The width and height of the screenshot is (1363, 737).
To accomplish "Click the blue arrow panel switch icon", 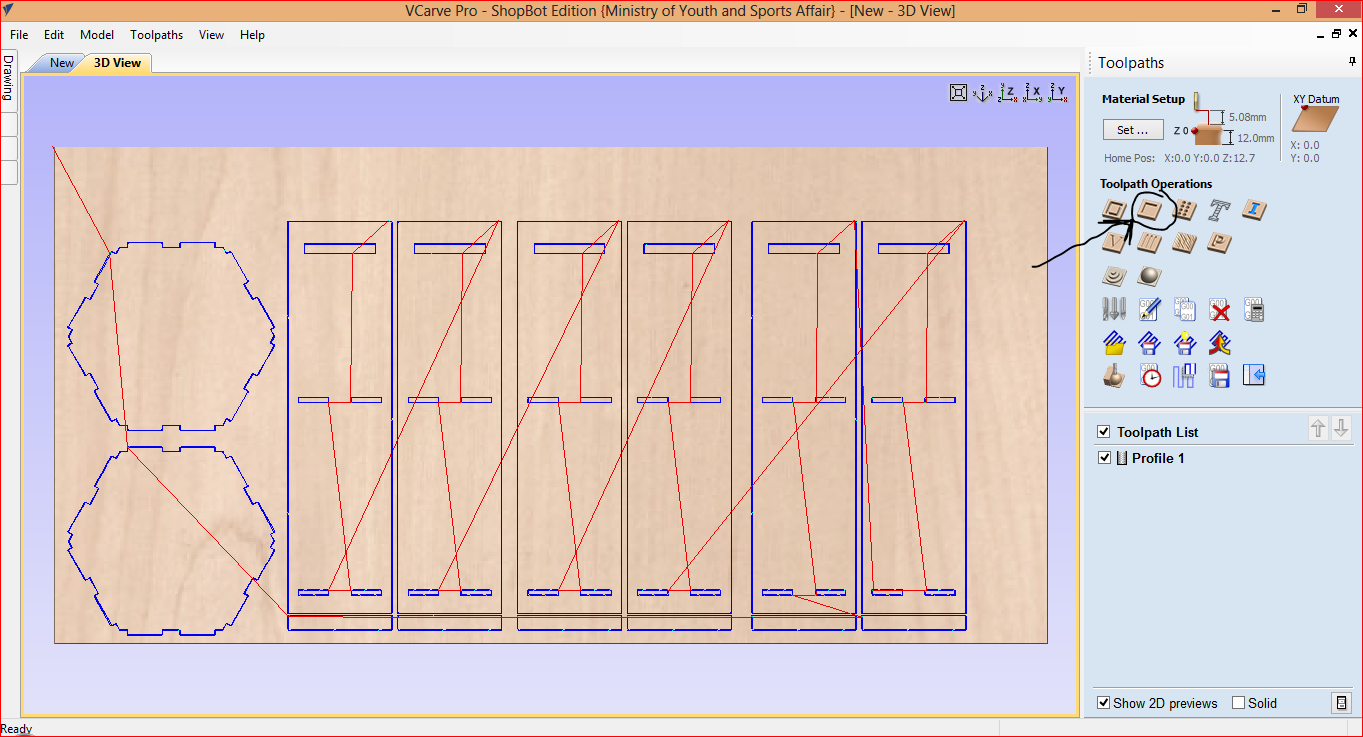I will (1255, 376).
